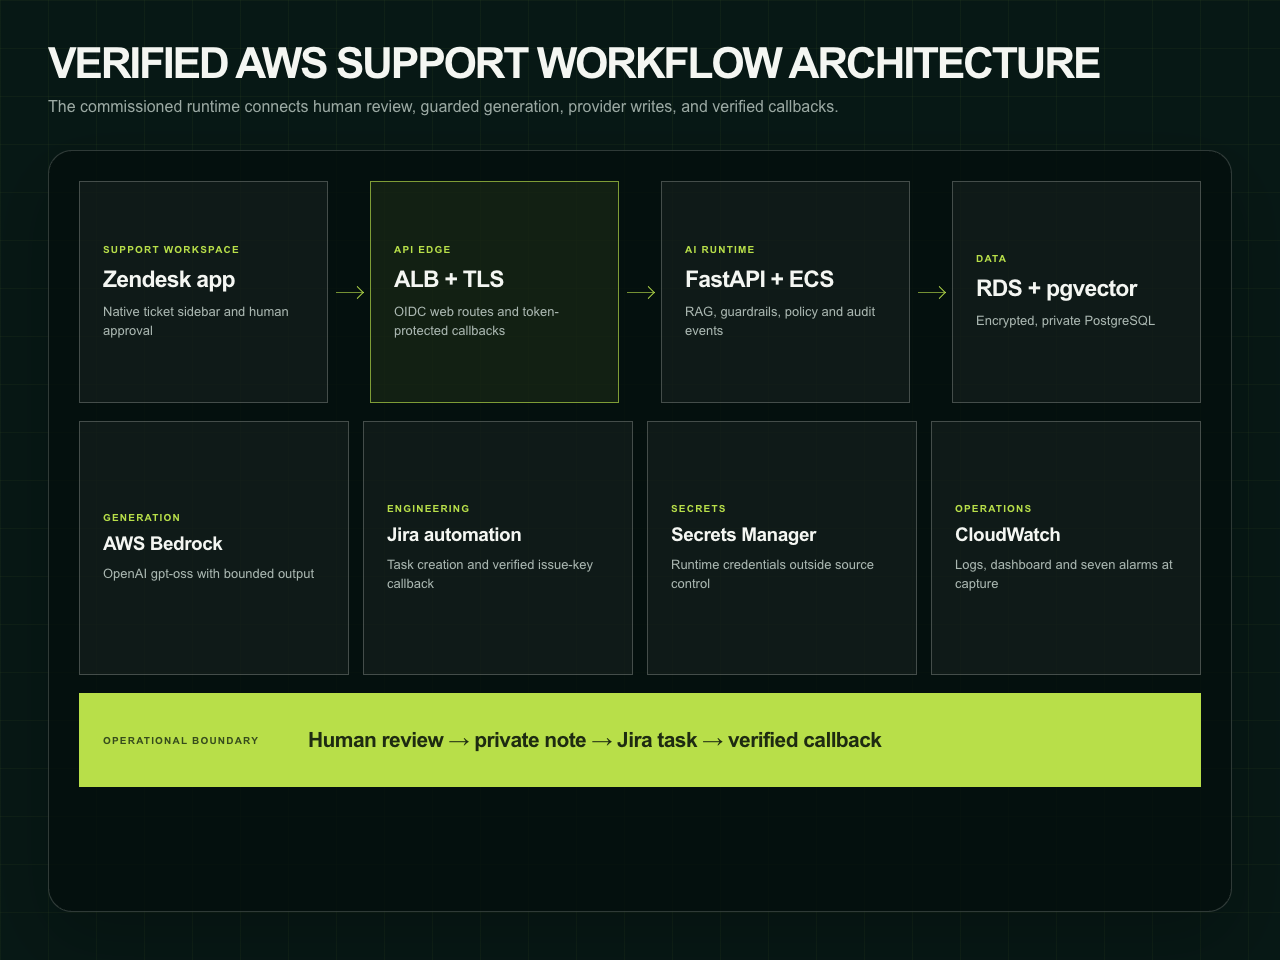Click 'Logs, dashboard and seven alarms' description

(1064, 574)
